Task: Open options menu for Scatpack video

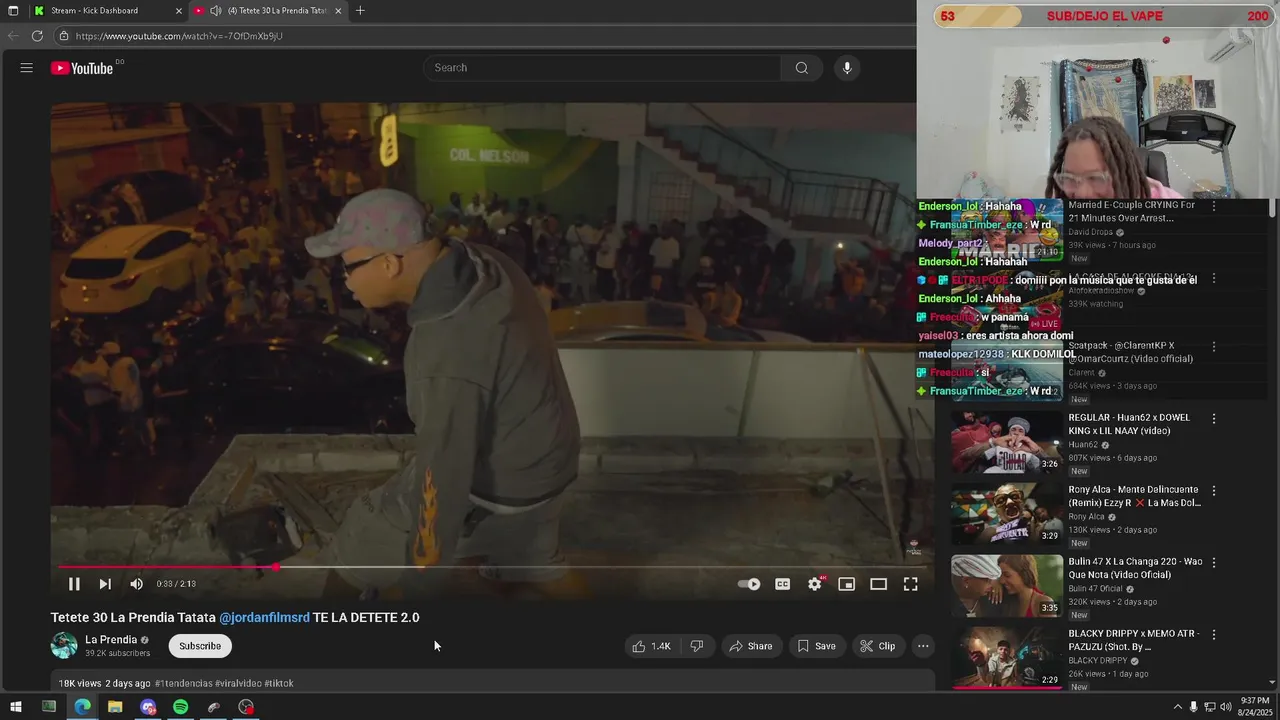Action: [1214, 347]
